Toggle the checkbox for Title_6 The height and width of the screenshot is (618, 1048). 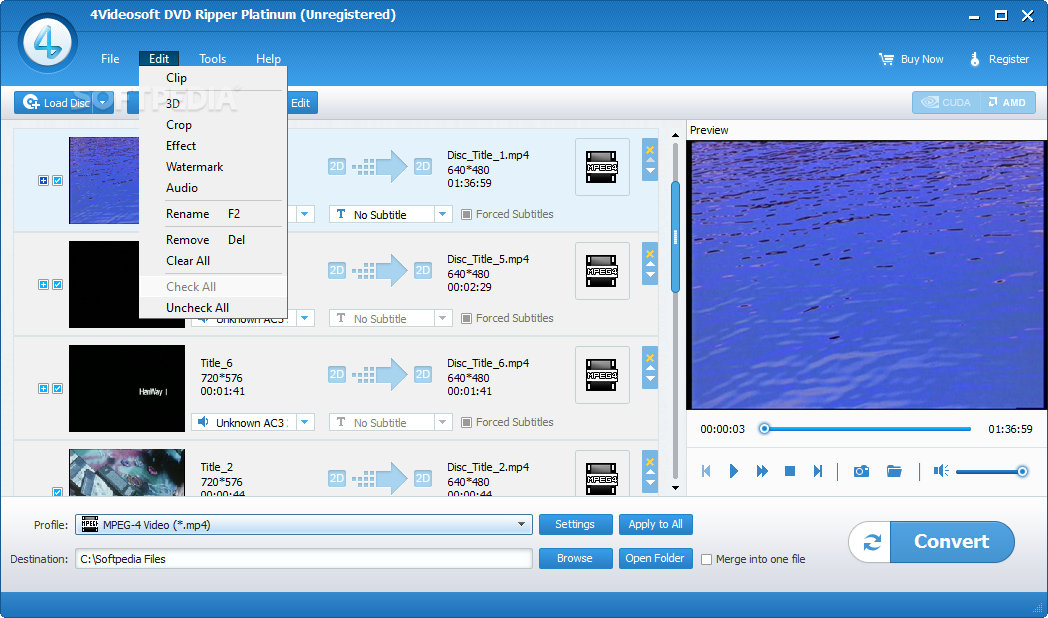[x=57, y=389]
